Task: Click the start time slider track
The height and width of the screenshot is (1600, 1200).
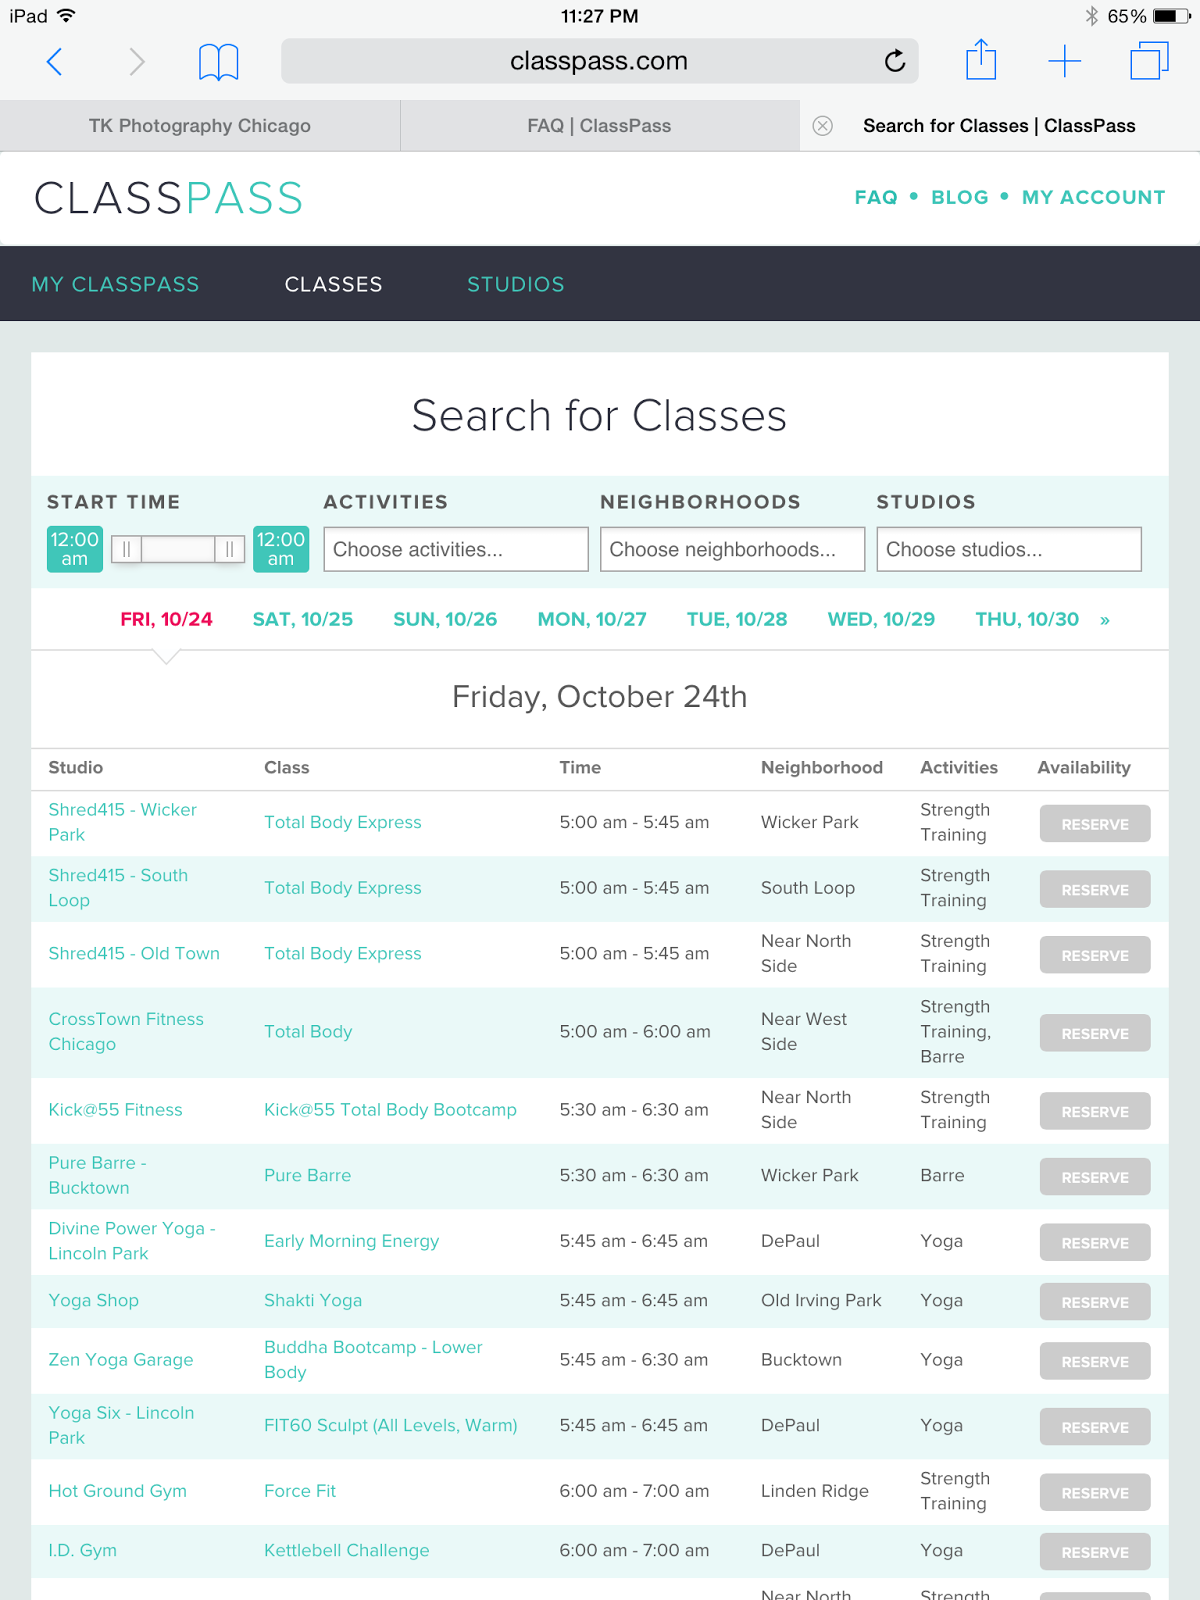Action: pos(178,549)
